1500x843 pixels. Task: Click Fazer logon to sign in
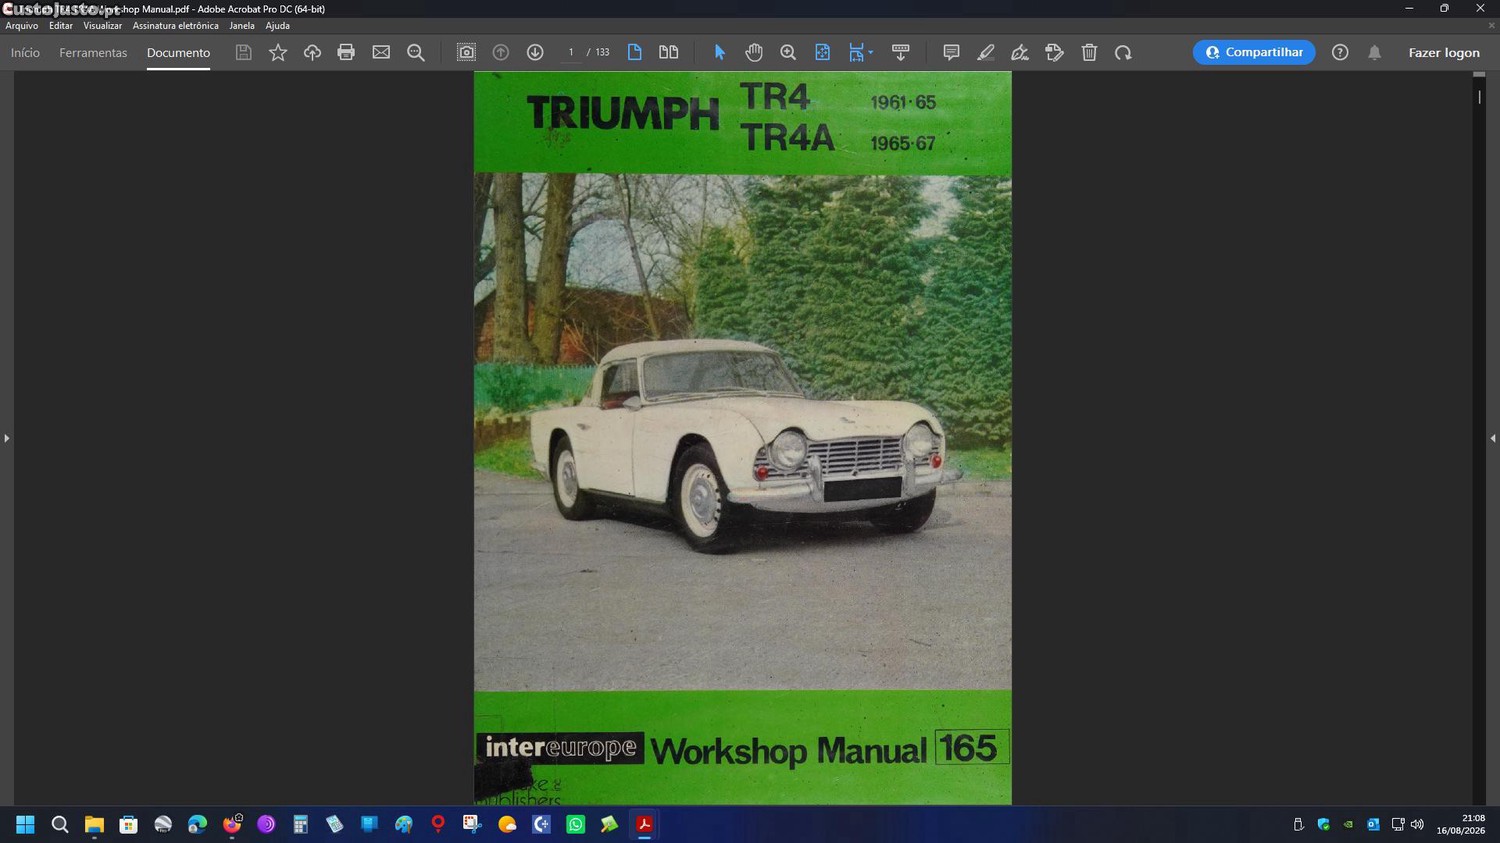1444,53
